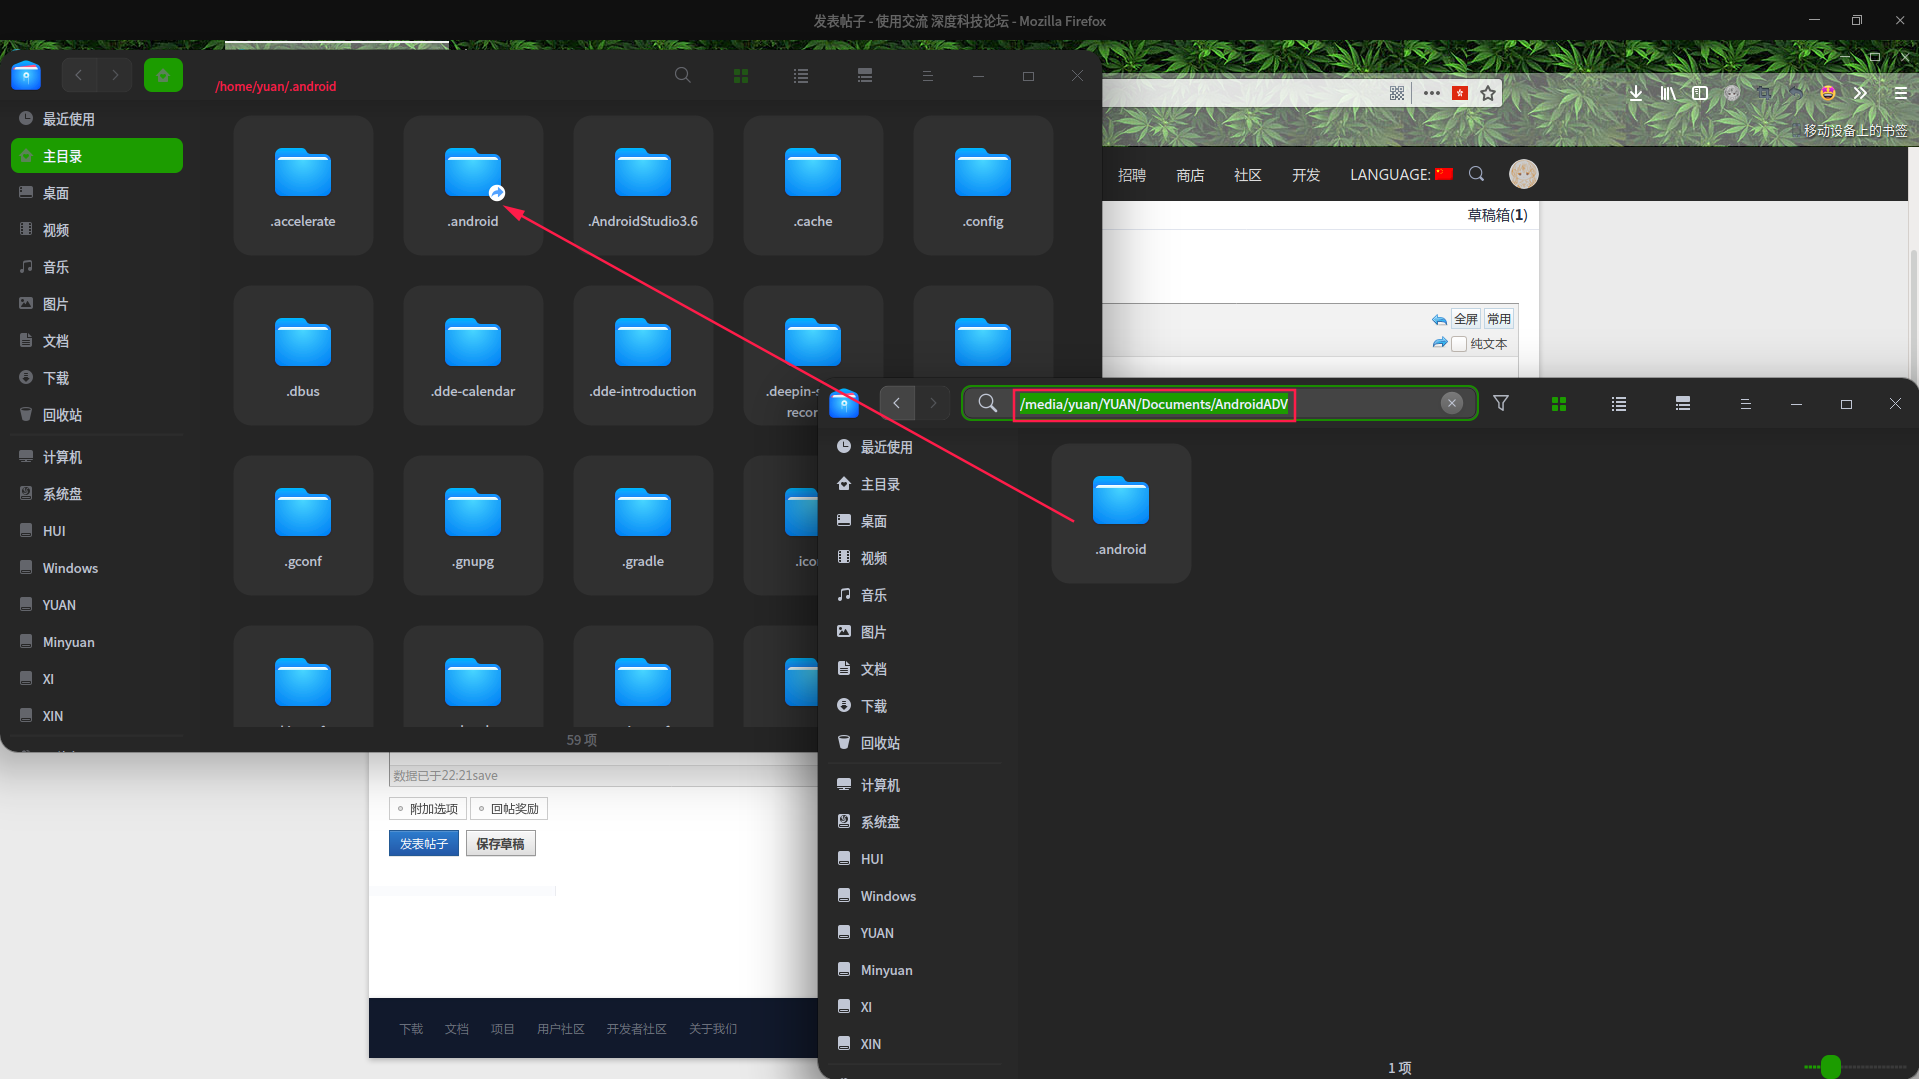Image resolution: width=1919 pixels, height=1079 pixels.
Task: Switch front file manager to icon grid view
Action: [1558, 404]
